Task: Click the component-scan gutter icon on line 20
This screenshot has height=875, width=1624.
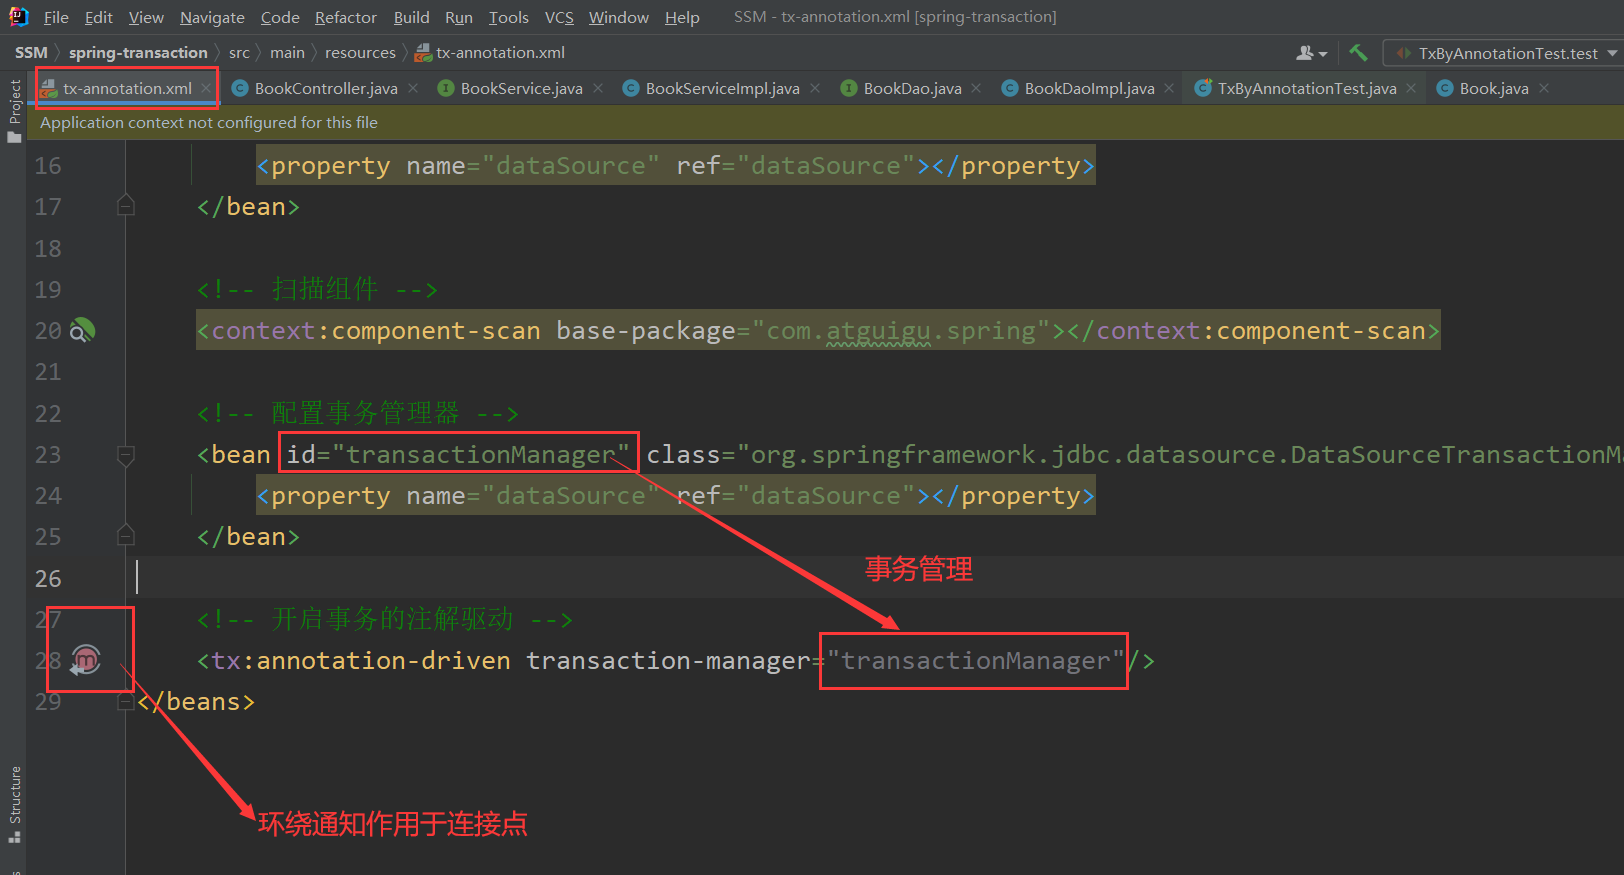Action: [x=83, y=330]
